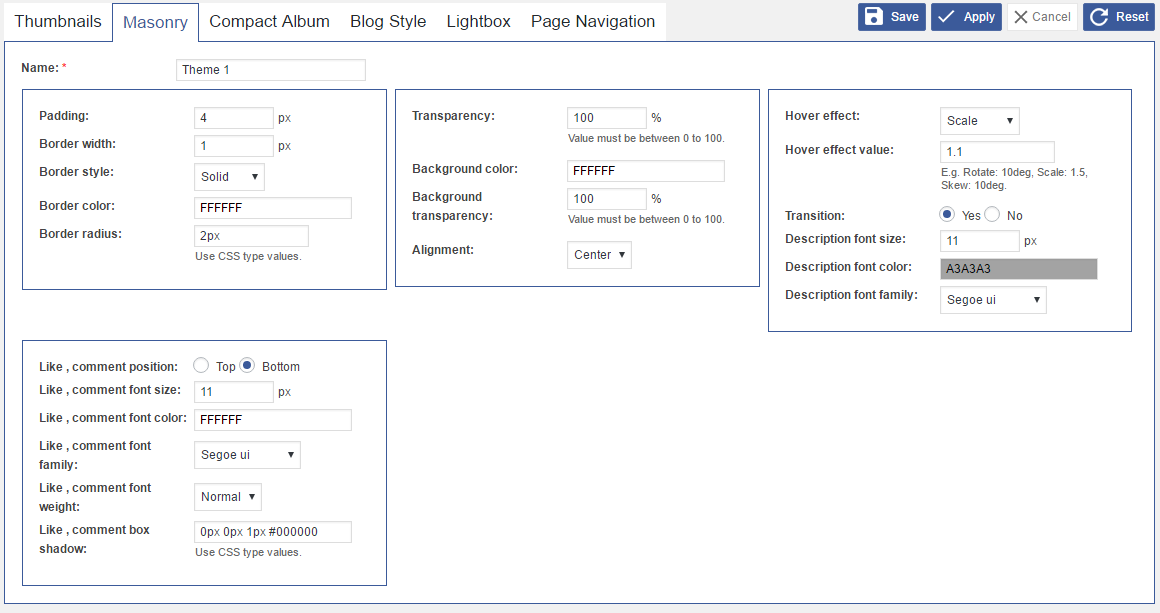This screenshot has height=613, width=1160.
Task: Click the theme Name input field
Action: click(x=270, y=70)
